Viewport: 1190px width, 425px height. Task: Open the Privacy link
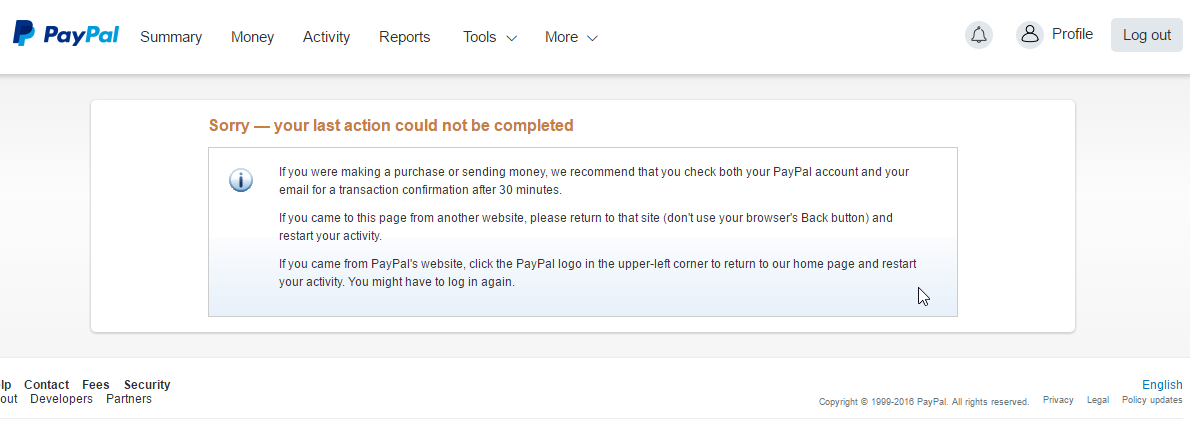pos(1058,400)
